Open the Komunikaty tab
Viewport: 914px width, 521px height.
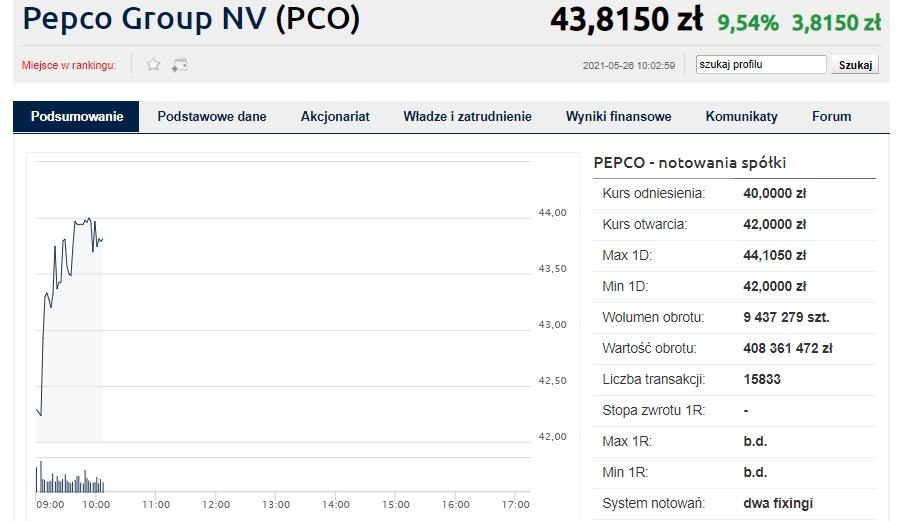[741, 117]
